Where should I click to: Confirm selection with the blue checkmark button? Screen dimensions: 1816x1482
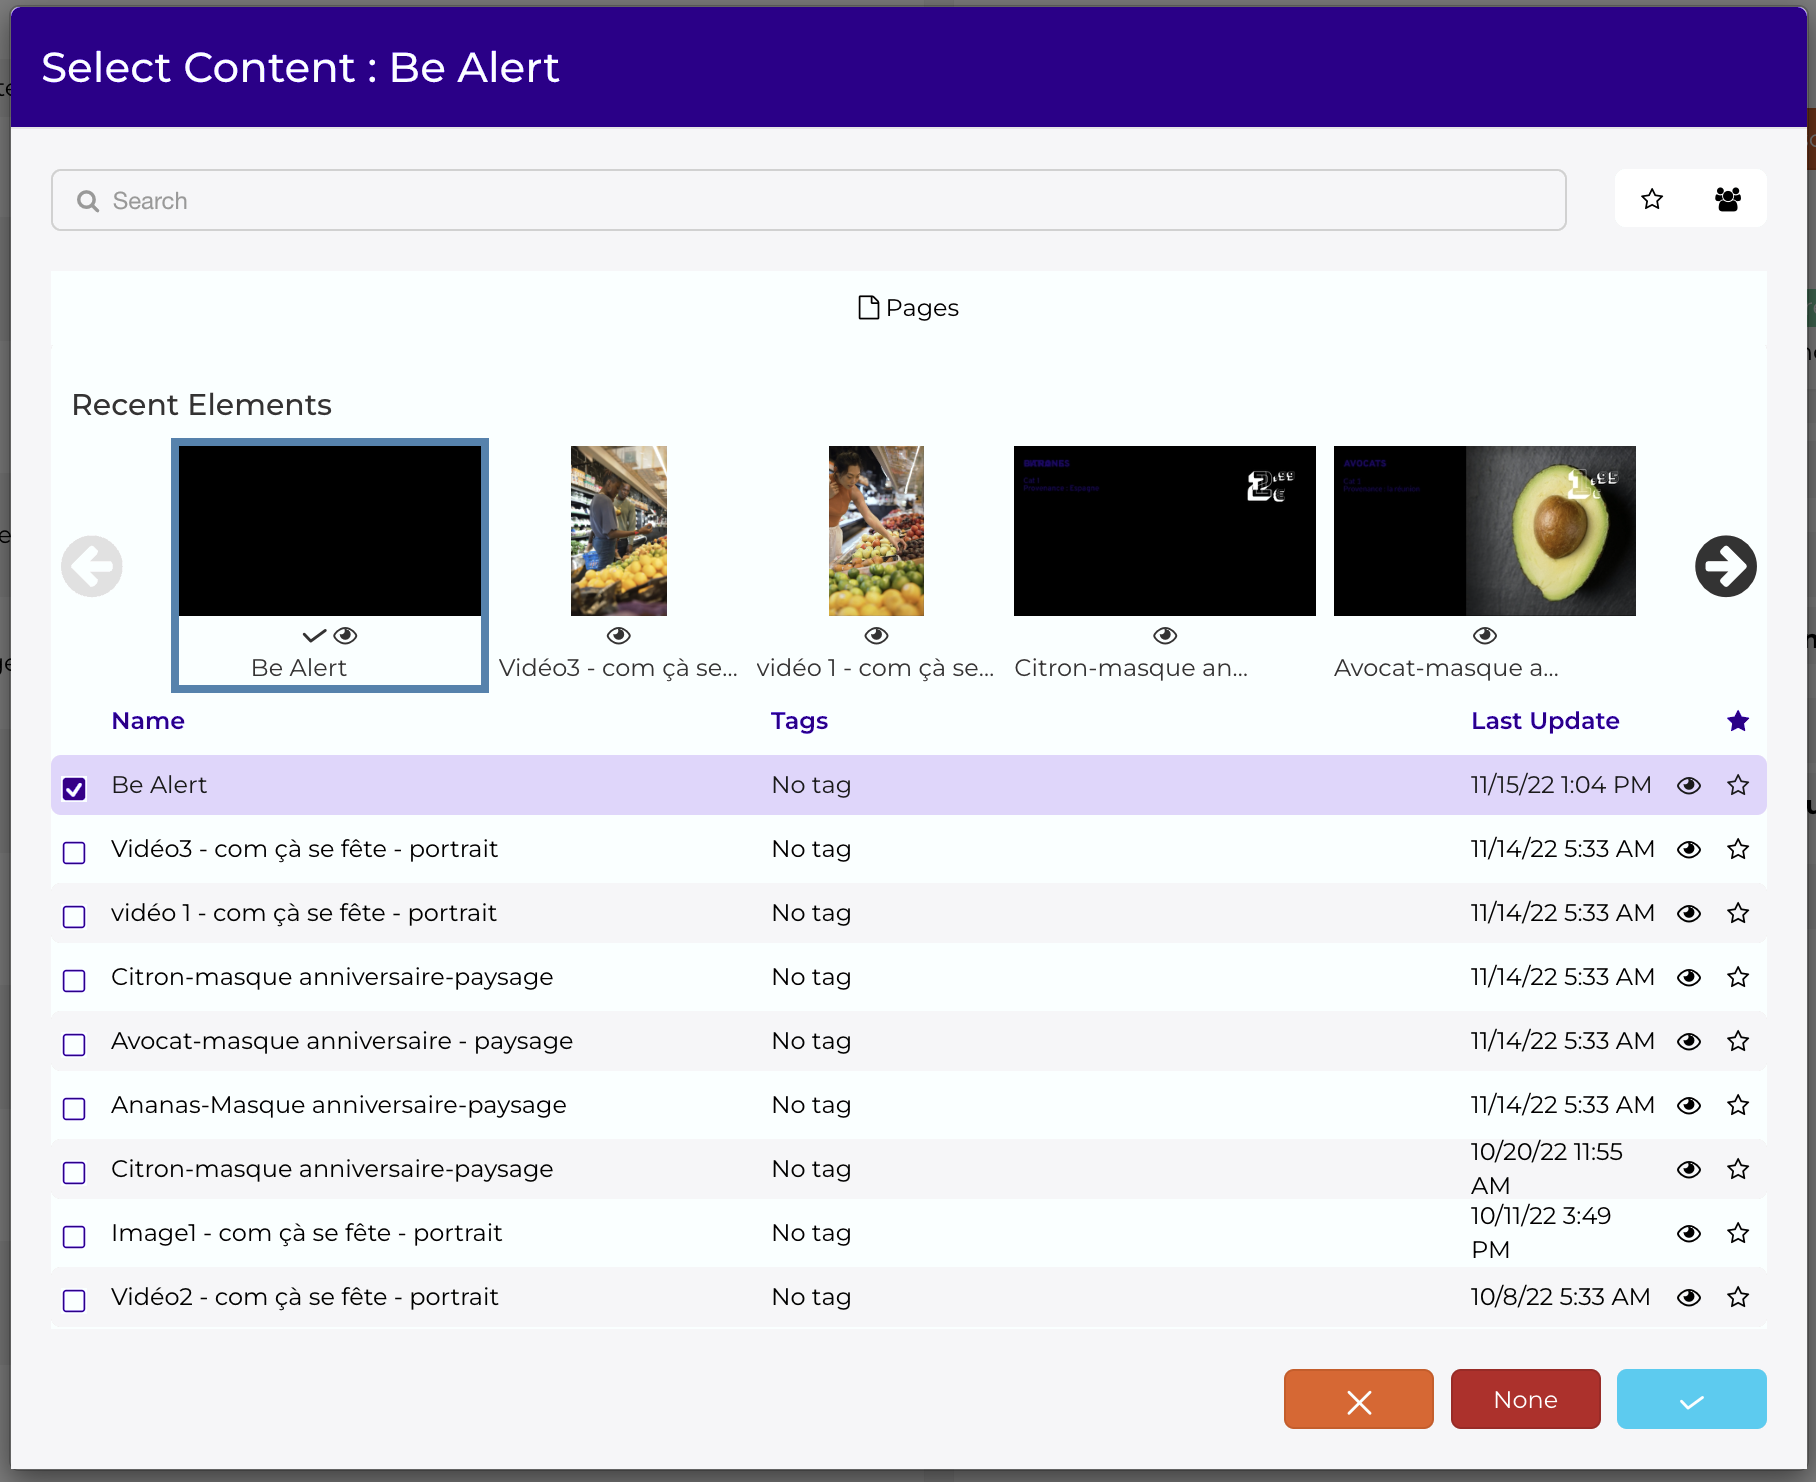[x=1692, y=1399]
